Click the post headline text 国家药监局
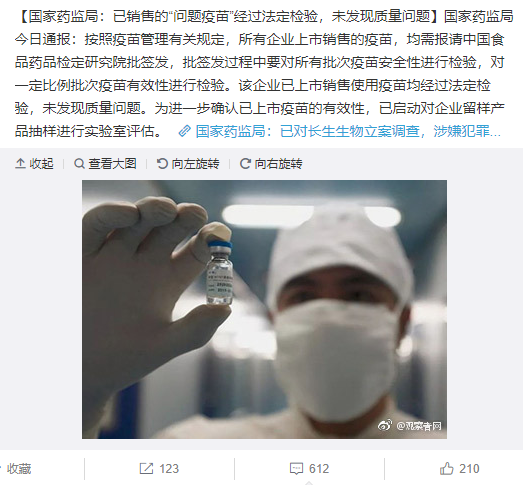This screenshot has height=485, width=523. point(63,16)
